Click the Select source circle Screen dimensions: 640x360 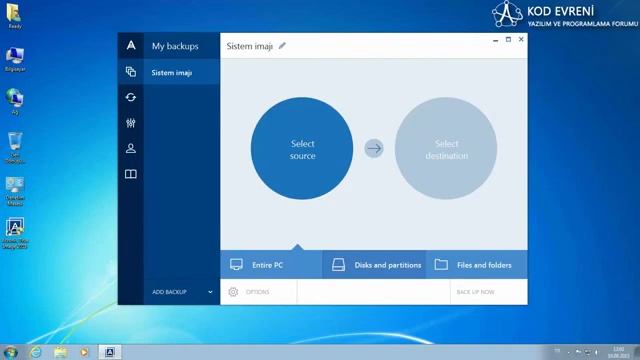(x=302, y=149)
